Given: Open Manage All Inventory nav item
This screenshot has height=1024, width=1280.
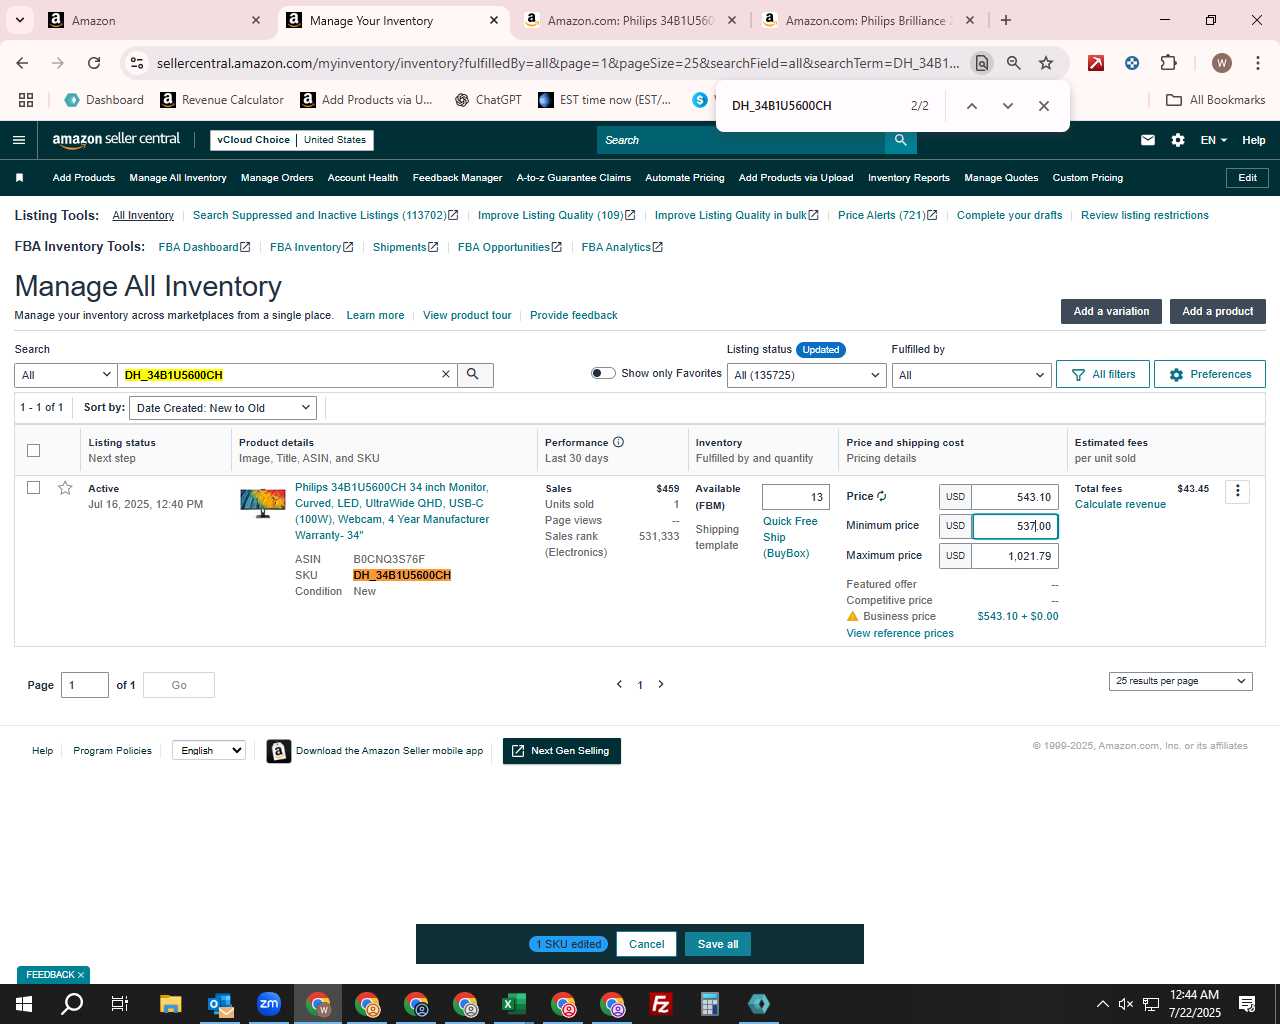Looking at the screenshot, I should coord(178,178).
